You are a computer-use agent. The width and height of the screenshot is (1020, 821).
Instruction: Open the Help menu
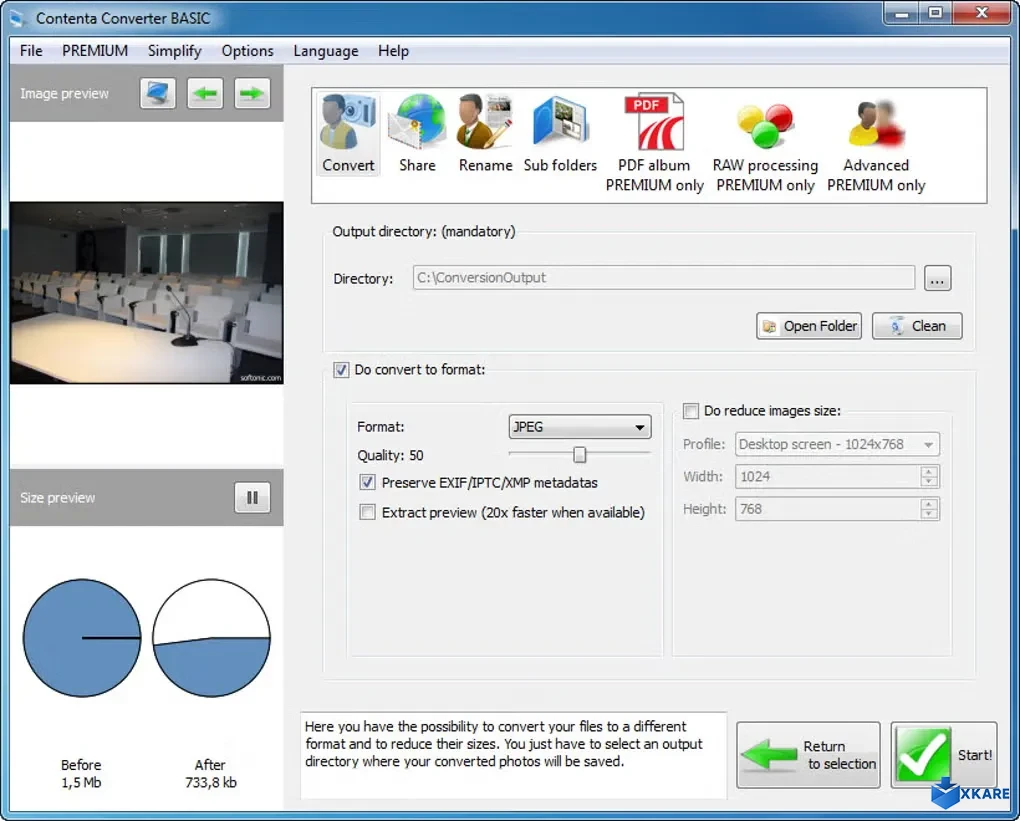(394, 51)
